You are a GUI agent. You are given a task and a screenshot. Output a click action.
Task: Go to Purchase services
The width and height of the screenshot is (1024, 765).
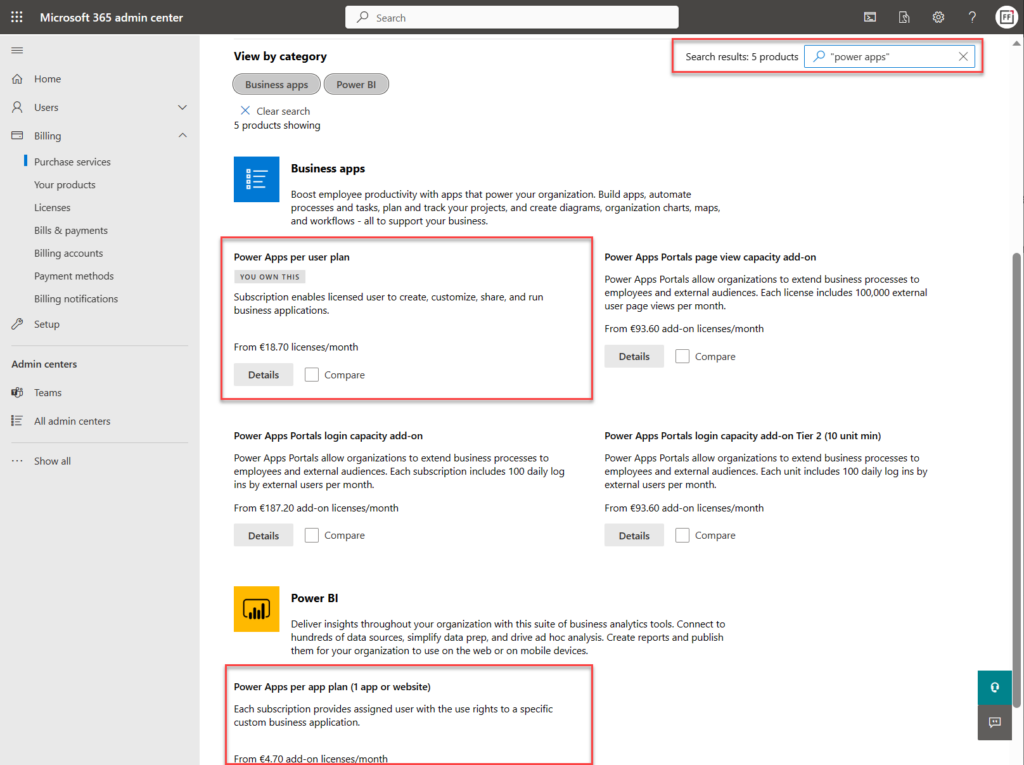coord(72,161)
